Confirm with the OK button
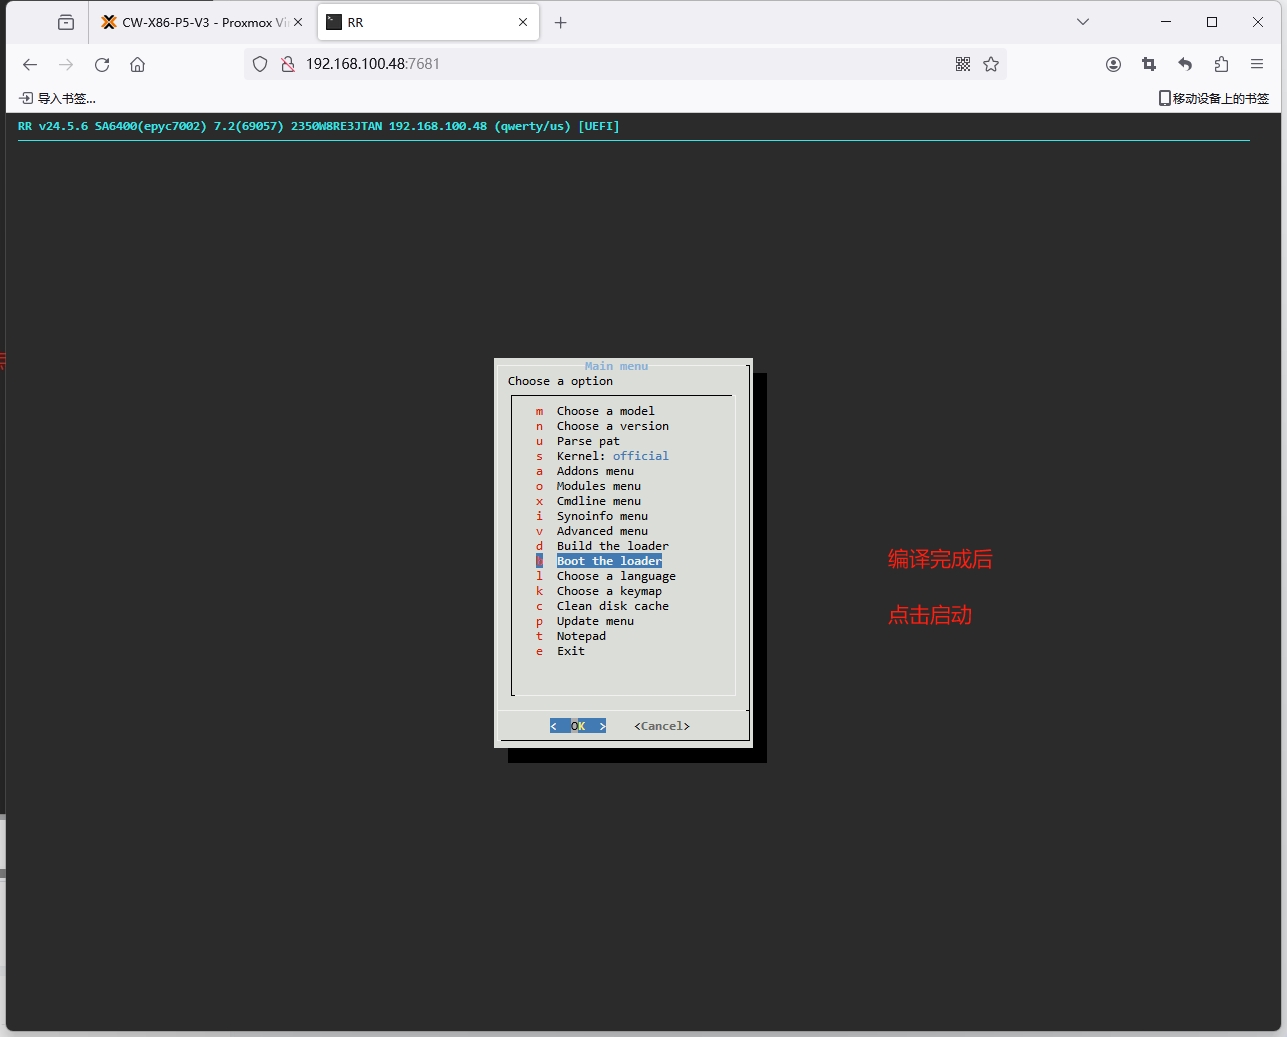 pyautogui.click(x=578, y=726)
